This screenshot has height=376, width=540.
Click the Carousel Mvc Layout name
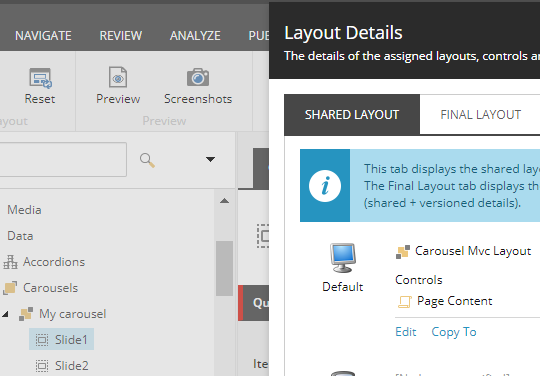point(473,251)
